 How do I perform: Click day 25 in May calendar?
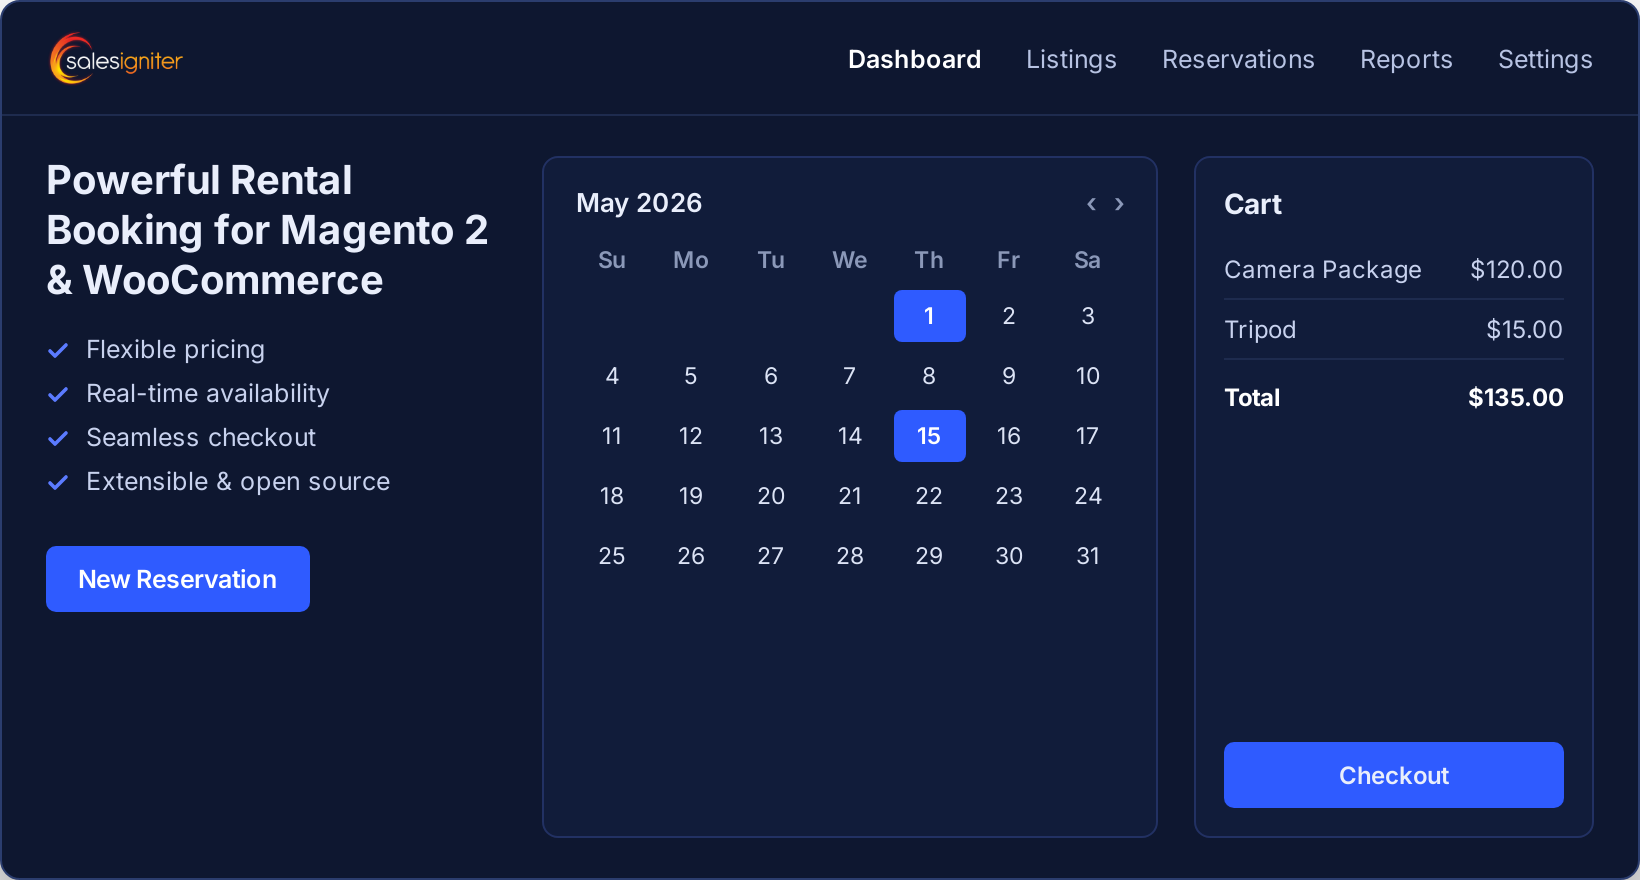pyautogui.click(x=612, y=556)
